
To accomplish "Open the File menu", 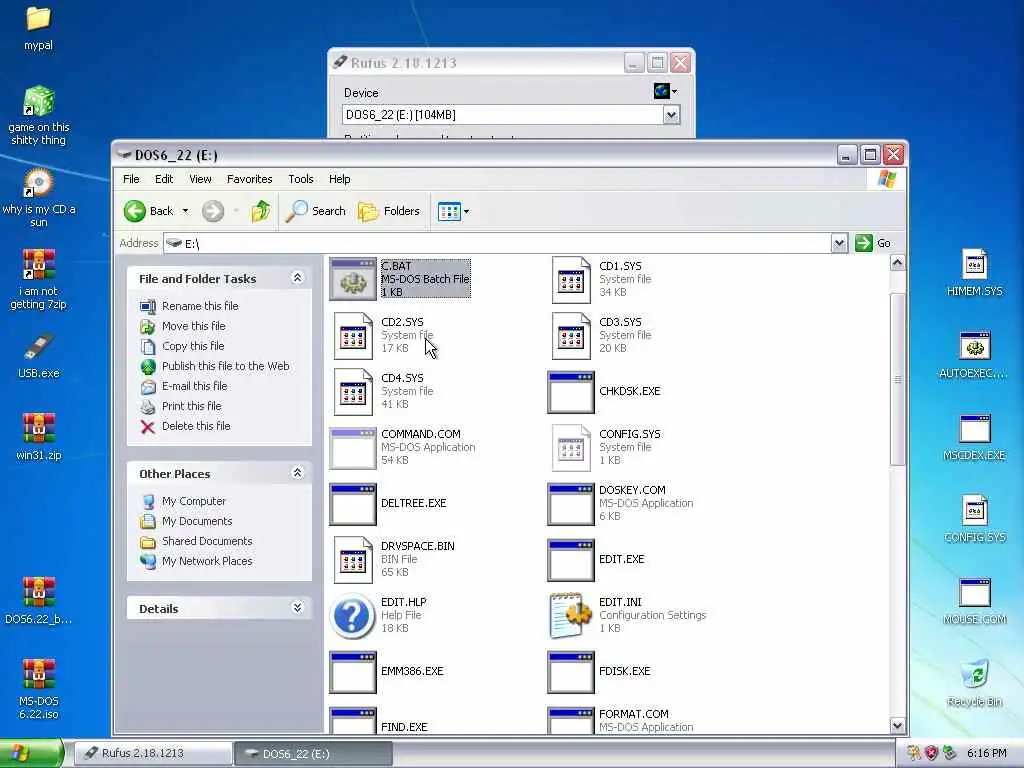I will [x=131, y=179].
